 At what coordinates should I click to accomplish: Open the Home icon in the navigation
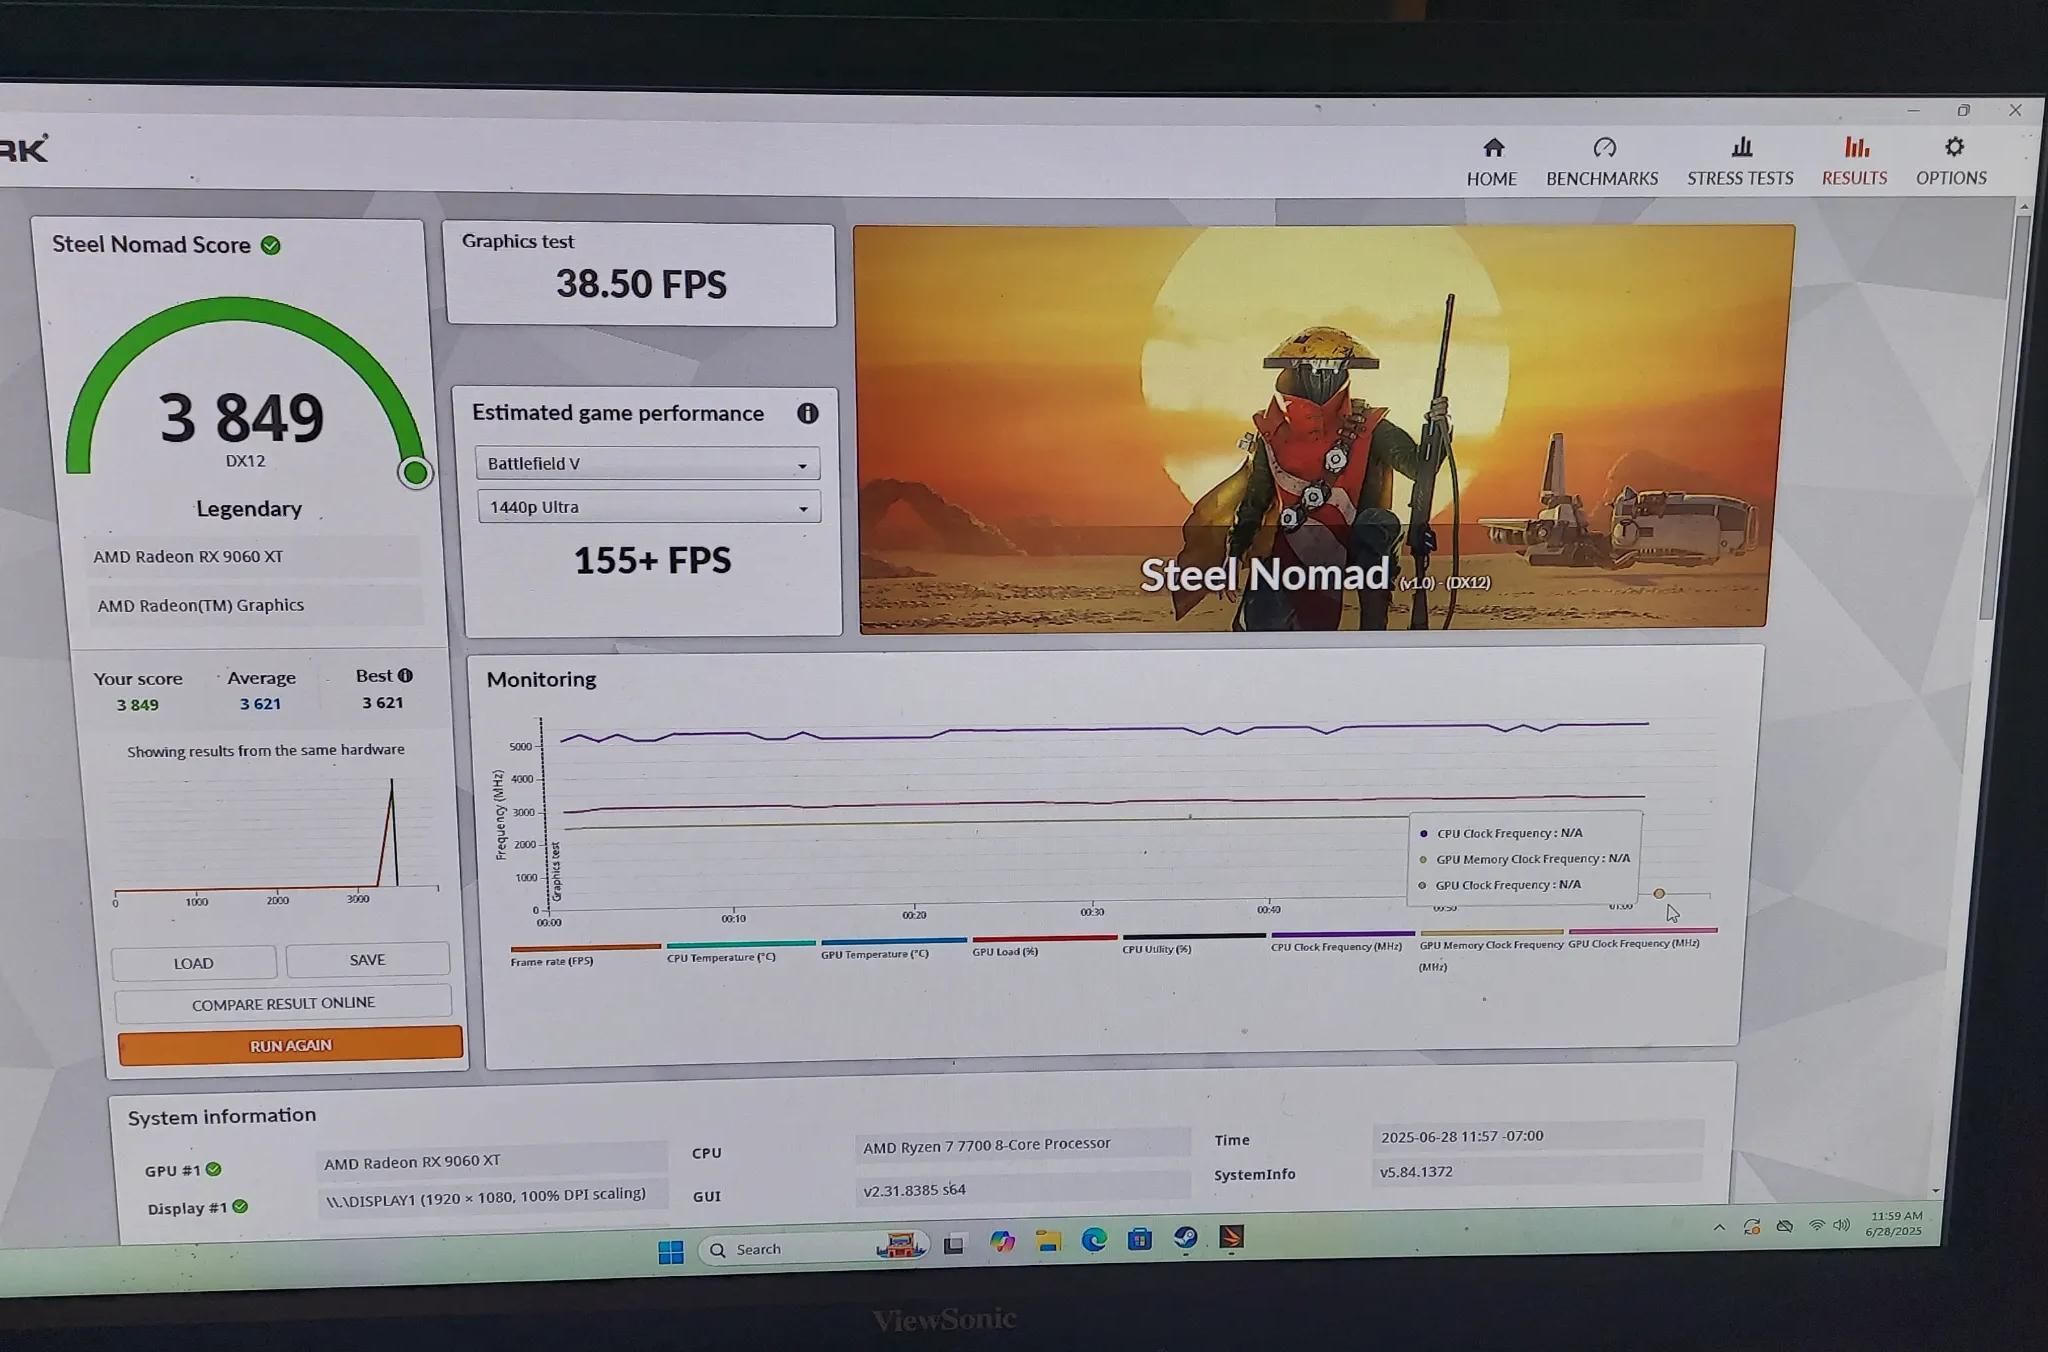click(x=1493, y=148)
